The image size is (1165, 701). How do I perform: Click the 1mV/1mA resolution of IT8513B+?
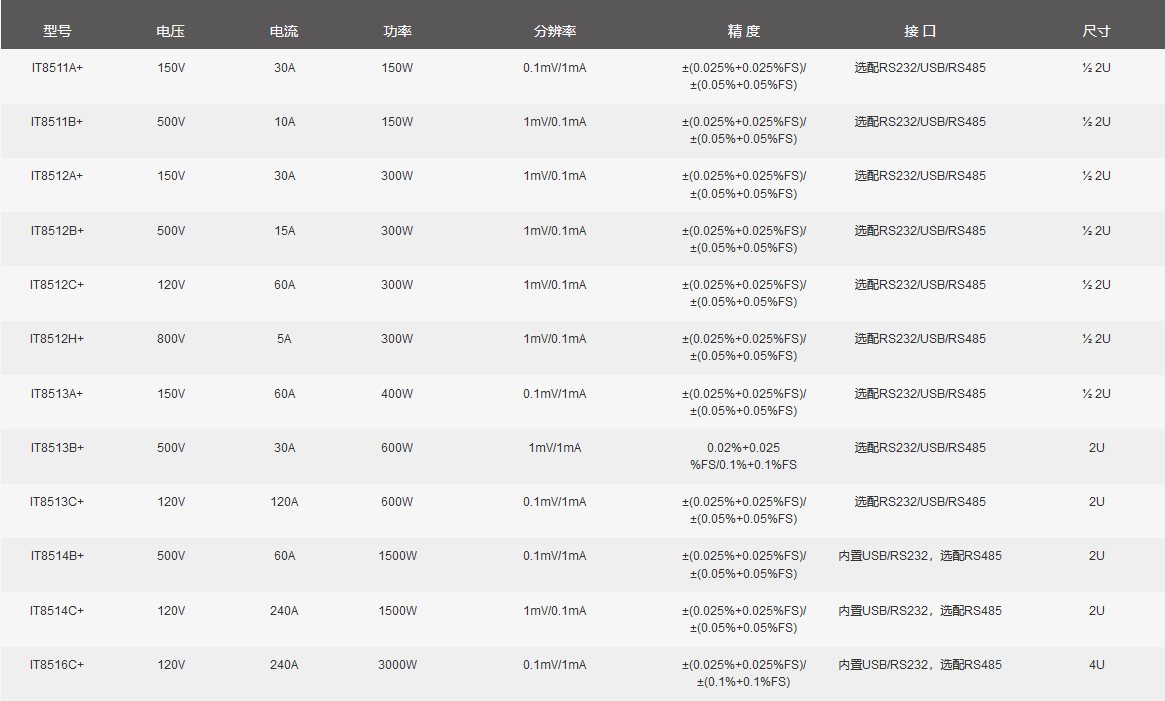(555, 448)
